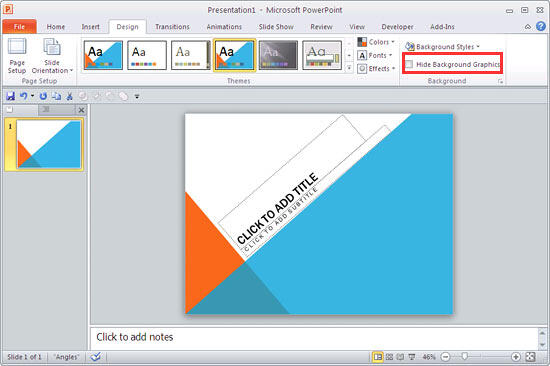Click the active Design tab
550x366 pixels.
(x=127, y=27)
